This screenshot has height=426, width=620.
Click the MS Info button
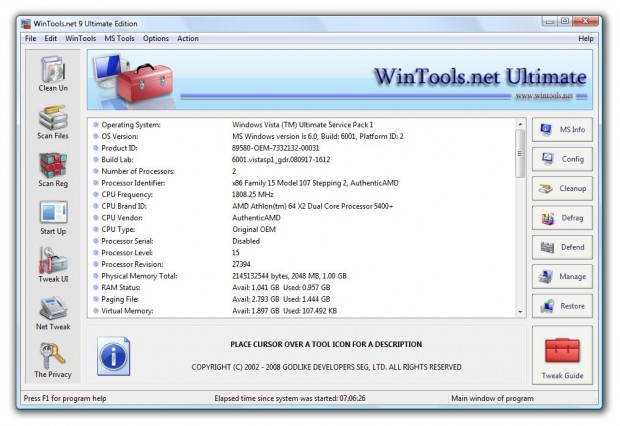pyautogui.click(x=562, y=129)
